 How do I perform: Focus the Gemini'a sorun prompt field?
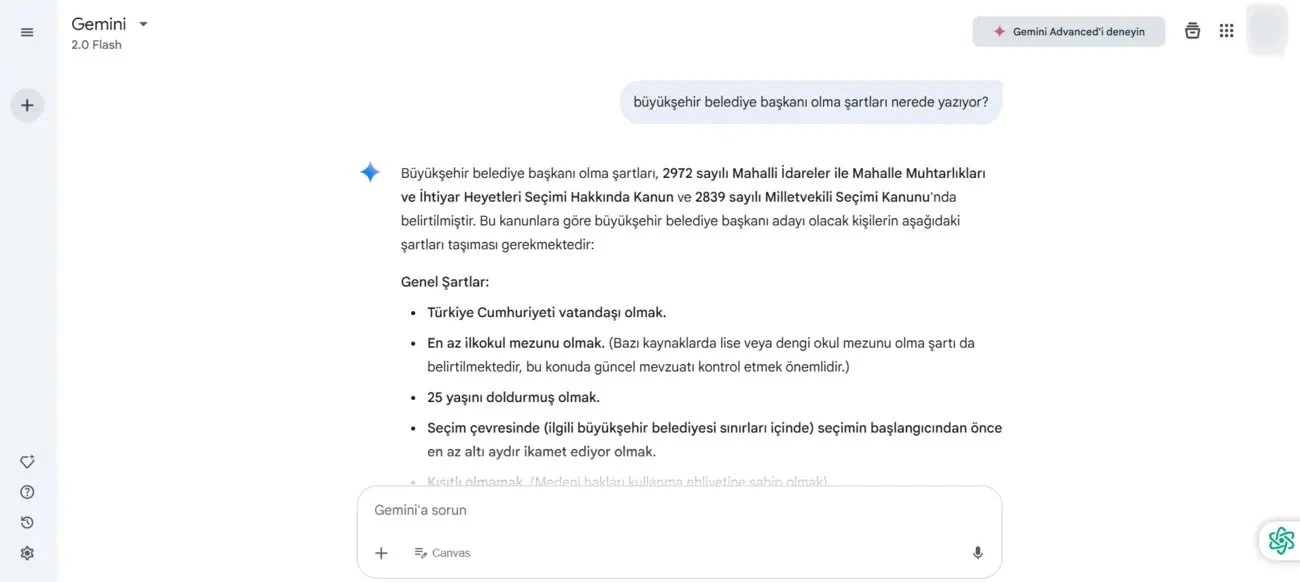click(x=679, y=510)
